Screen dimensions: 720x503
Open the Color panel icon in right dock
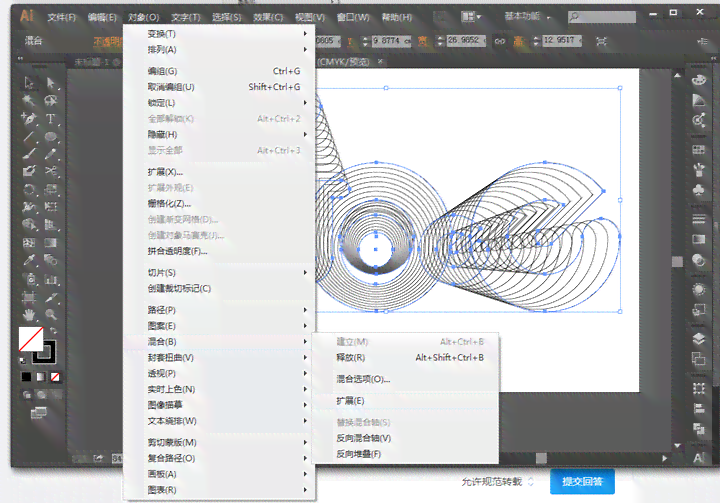point(698,80)
